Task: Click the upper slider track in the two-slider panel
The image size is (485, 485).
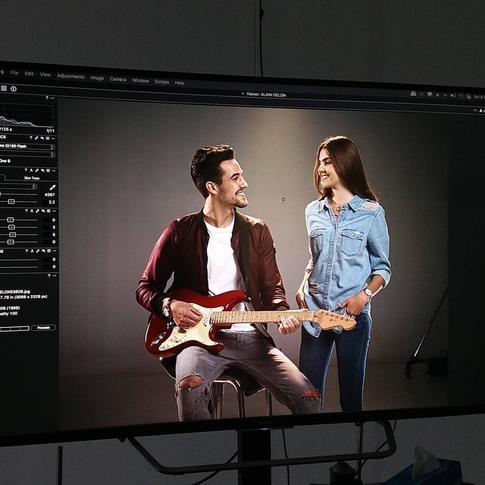Action: click(x=19, y=260)
